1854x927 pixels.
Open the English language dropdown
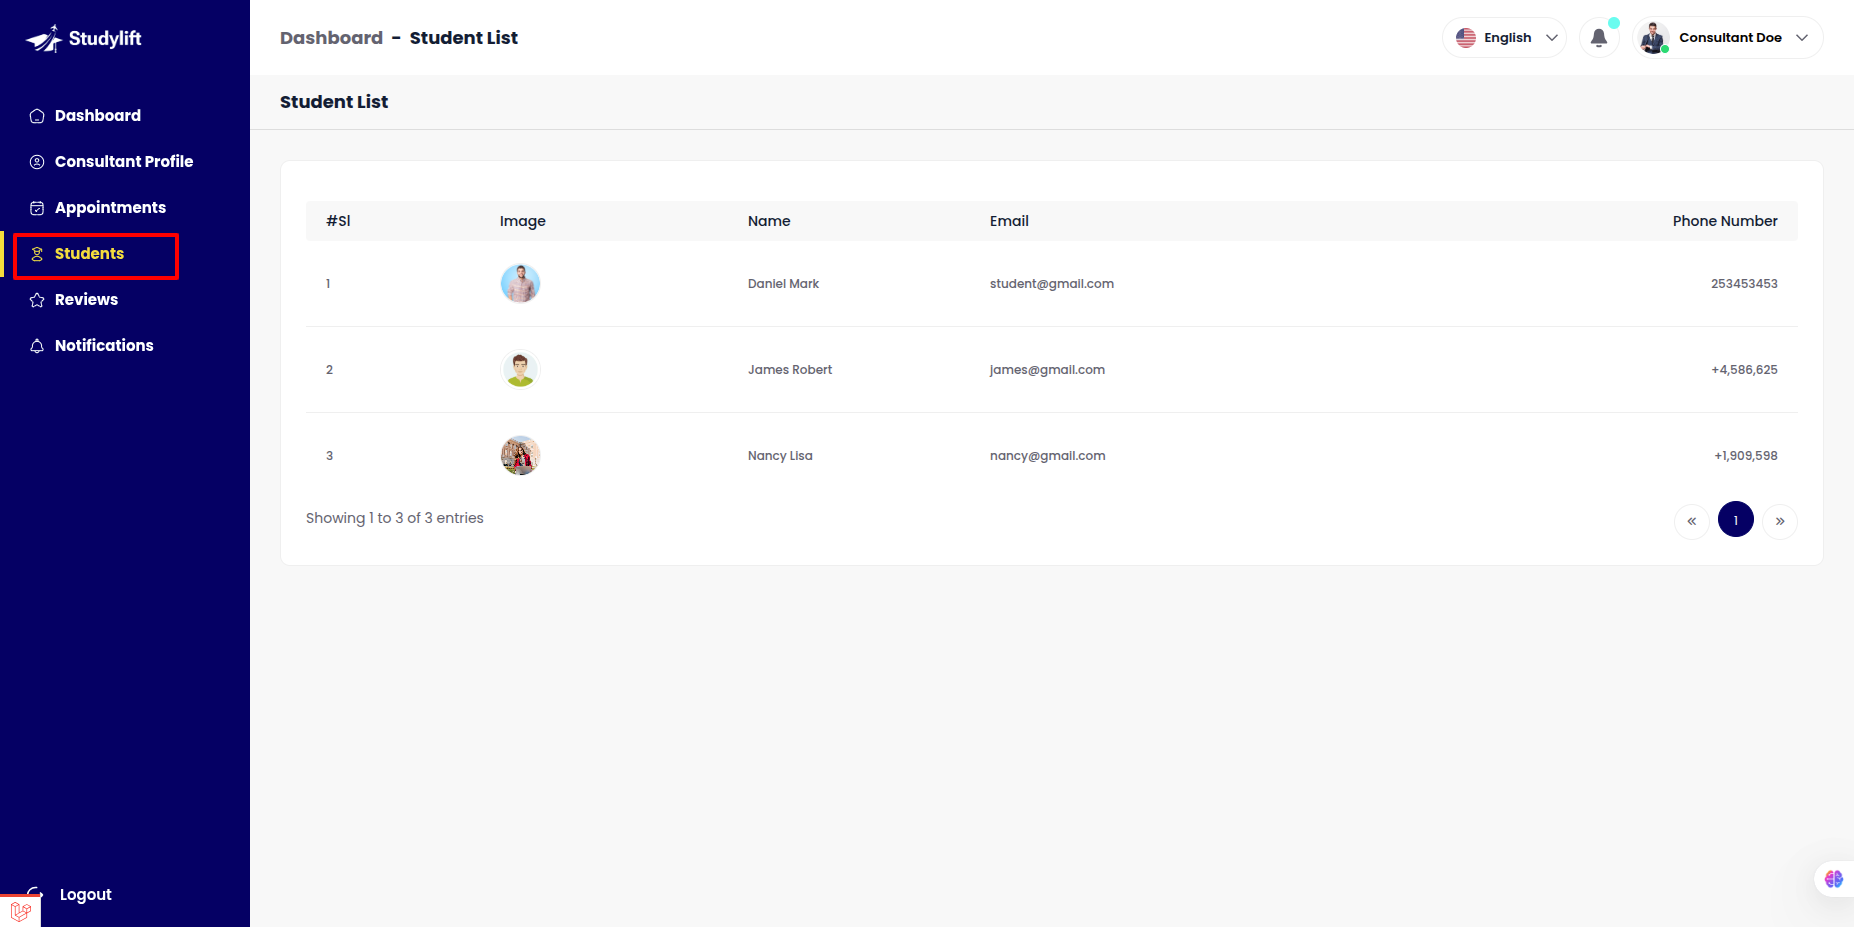(1505, 38)
